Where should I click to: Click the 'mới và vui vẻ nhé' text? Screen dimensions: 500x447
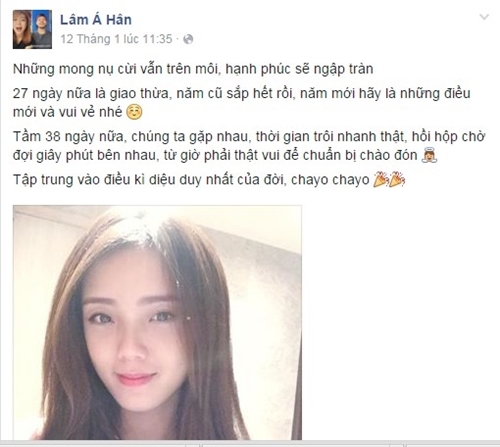[68, 112]
